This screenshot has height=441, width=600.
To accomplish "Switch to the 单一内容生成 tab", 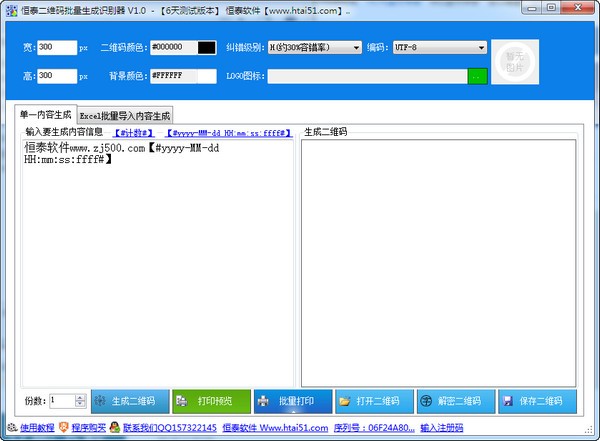I will pyautogui.click(x=46, y=114).
